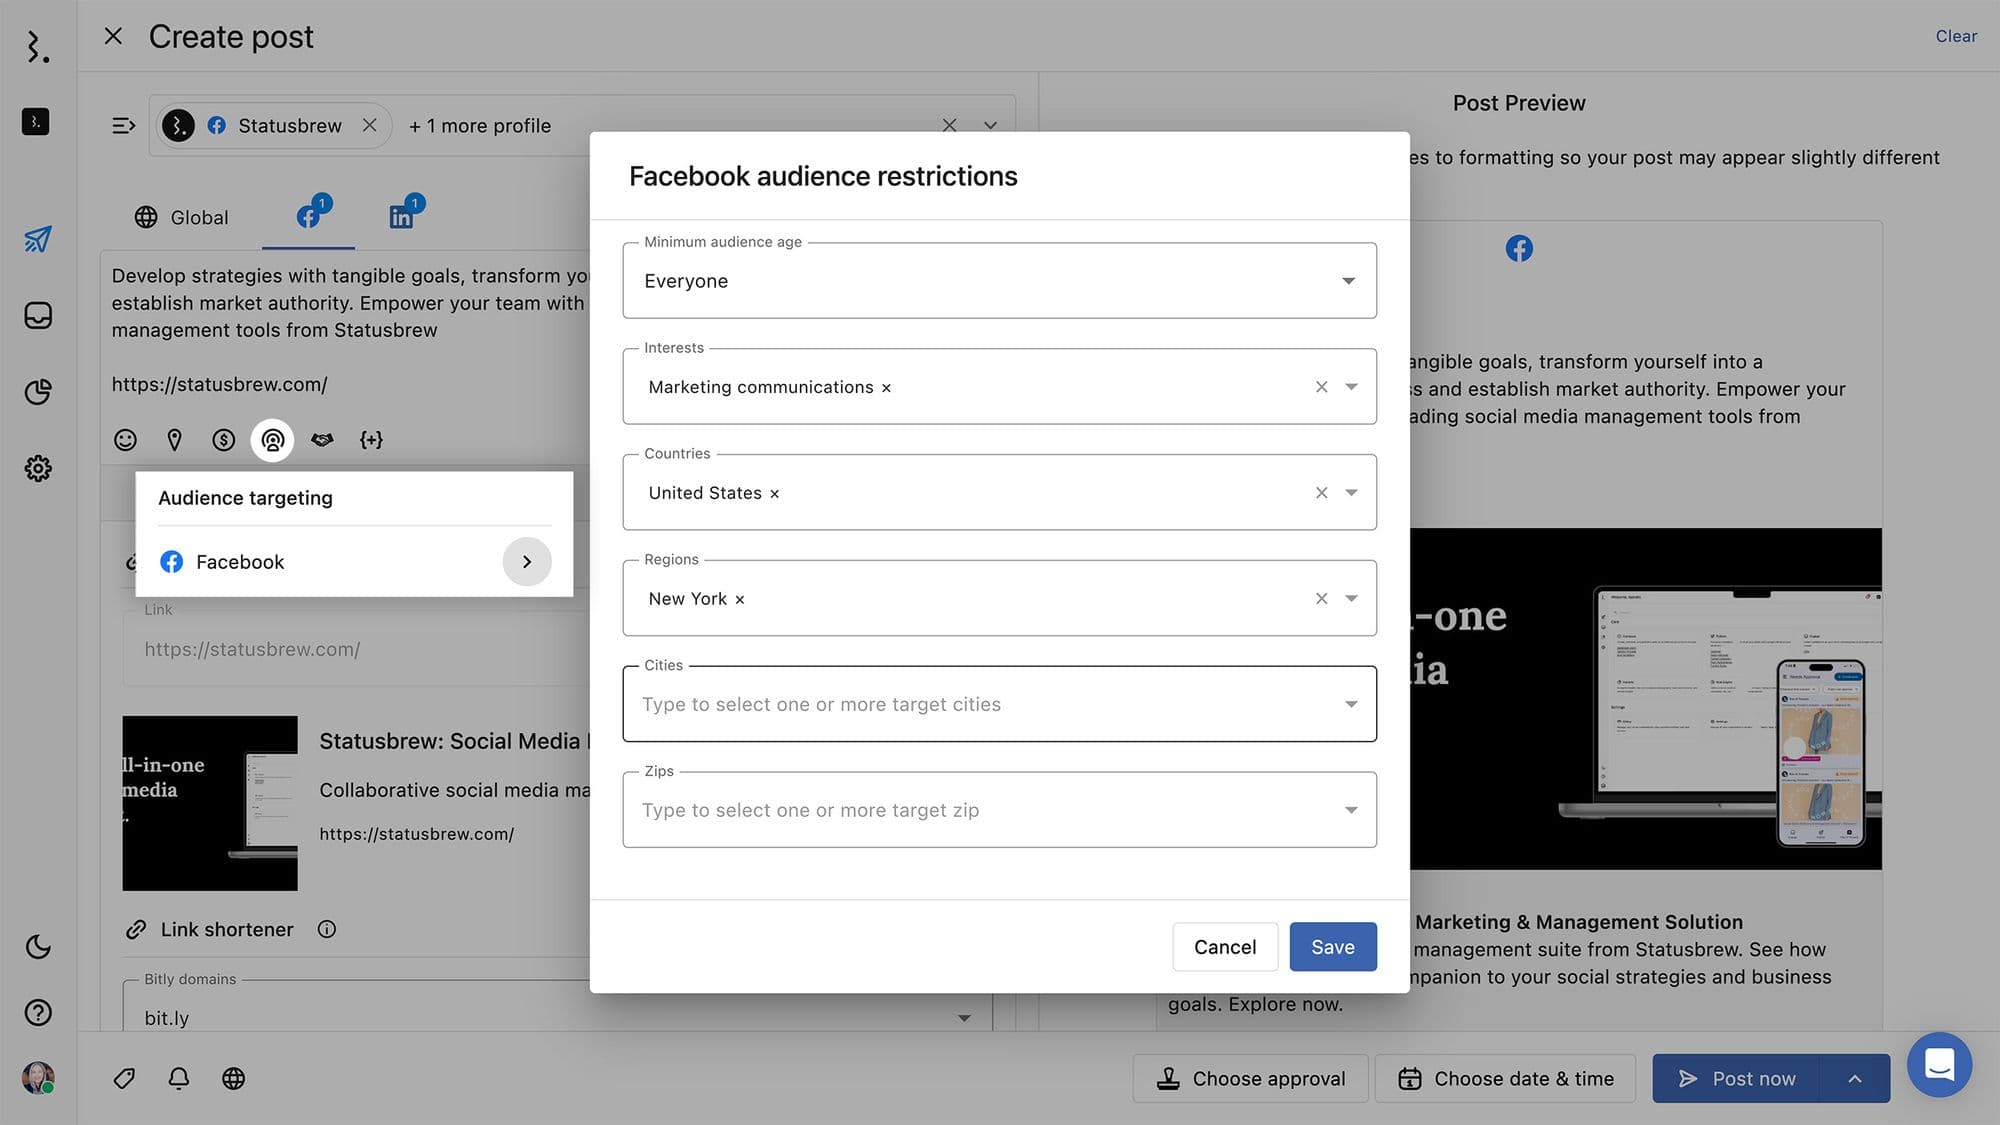
Task: Click the tag label icon
Action: pos(124,1078)
